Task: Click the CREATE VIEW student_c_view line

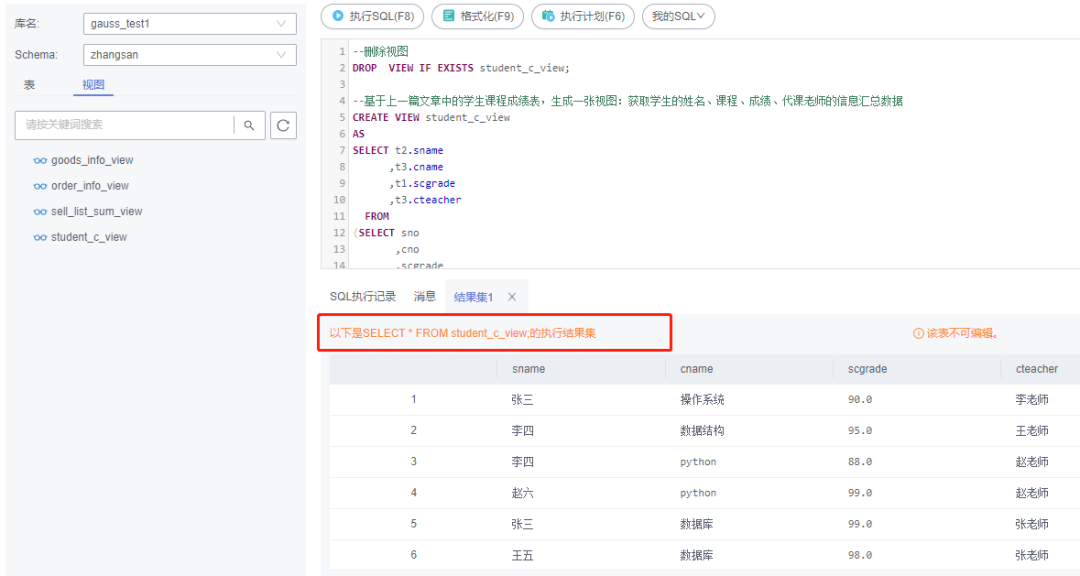Action: (x=431, y=117)
